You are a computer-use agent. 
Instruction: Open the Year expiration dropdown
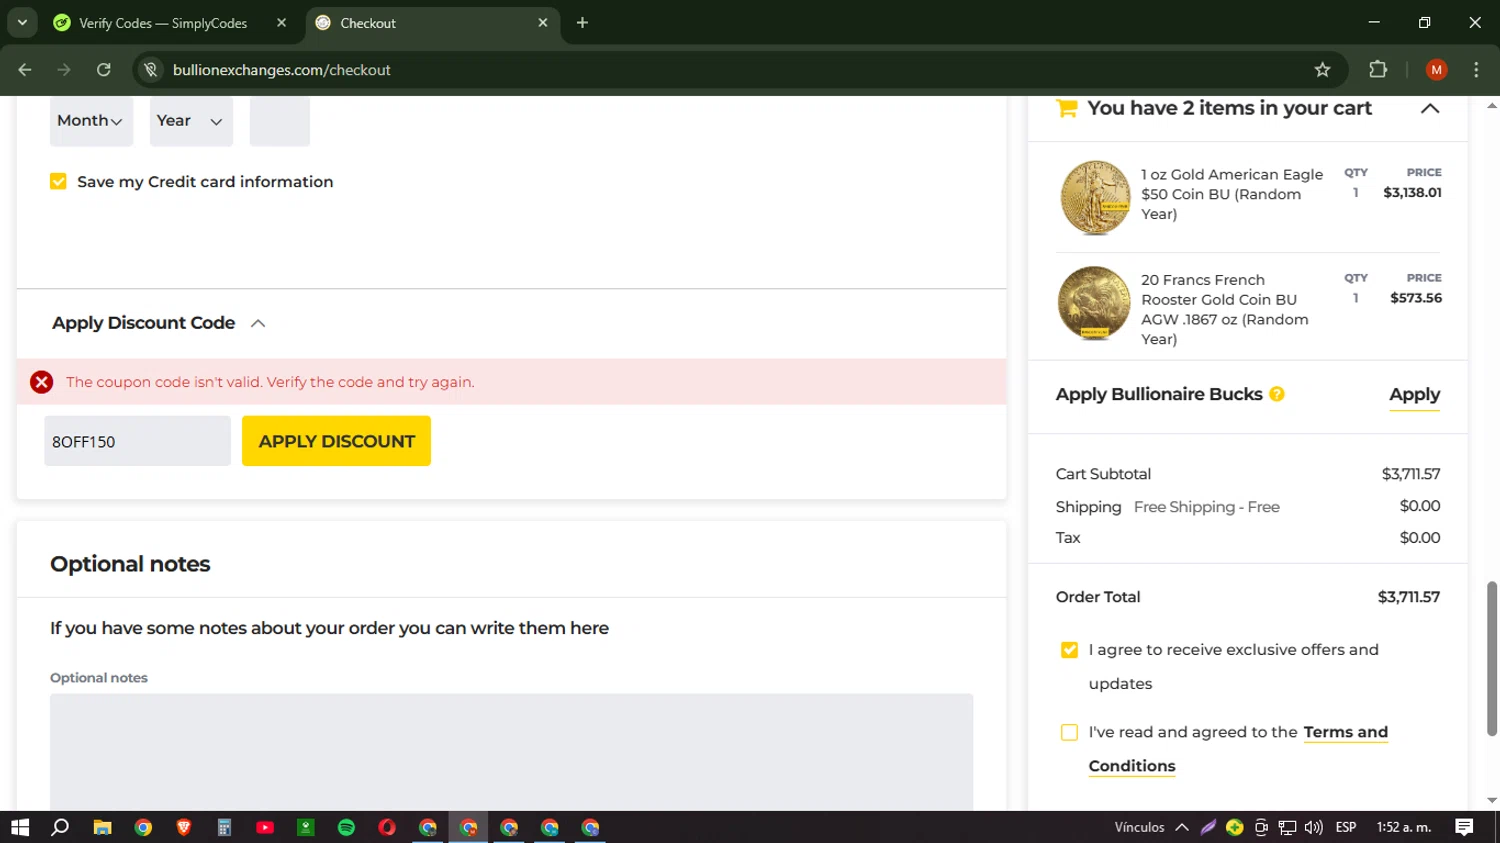click(191, 121)
